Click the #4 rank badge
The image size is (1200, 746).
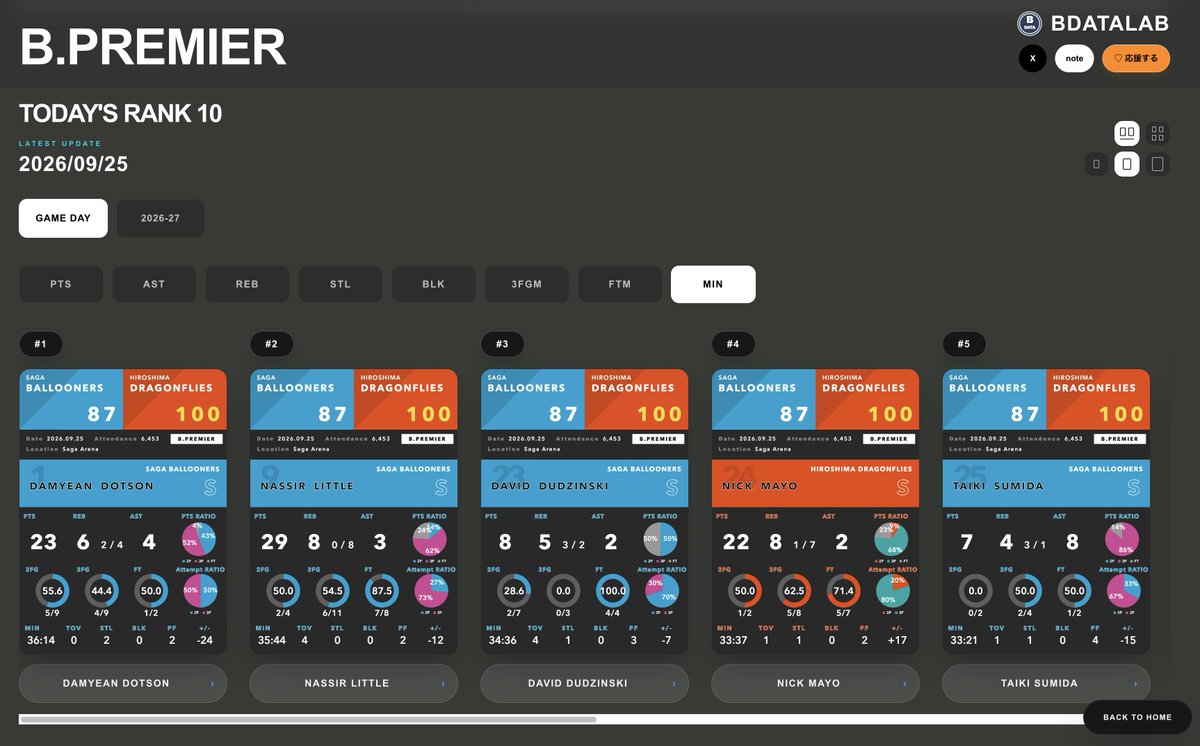[x=733, y=344]
